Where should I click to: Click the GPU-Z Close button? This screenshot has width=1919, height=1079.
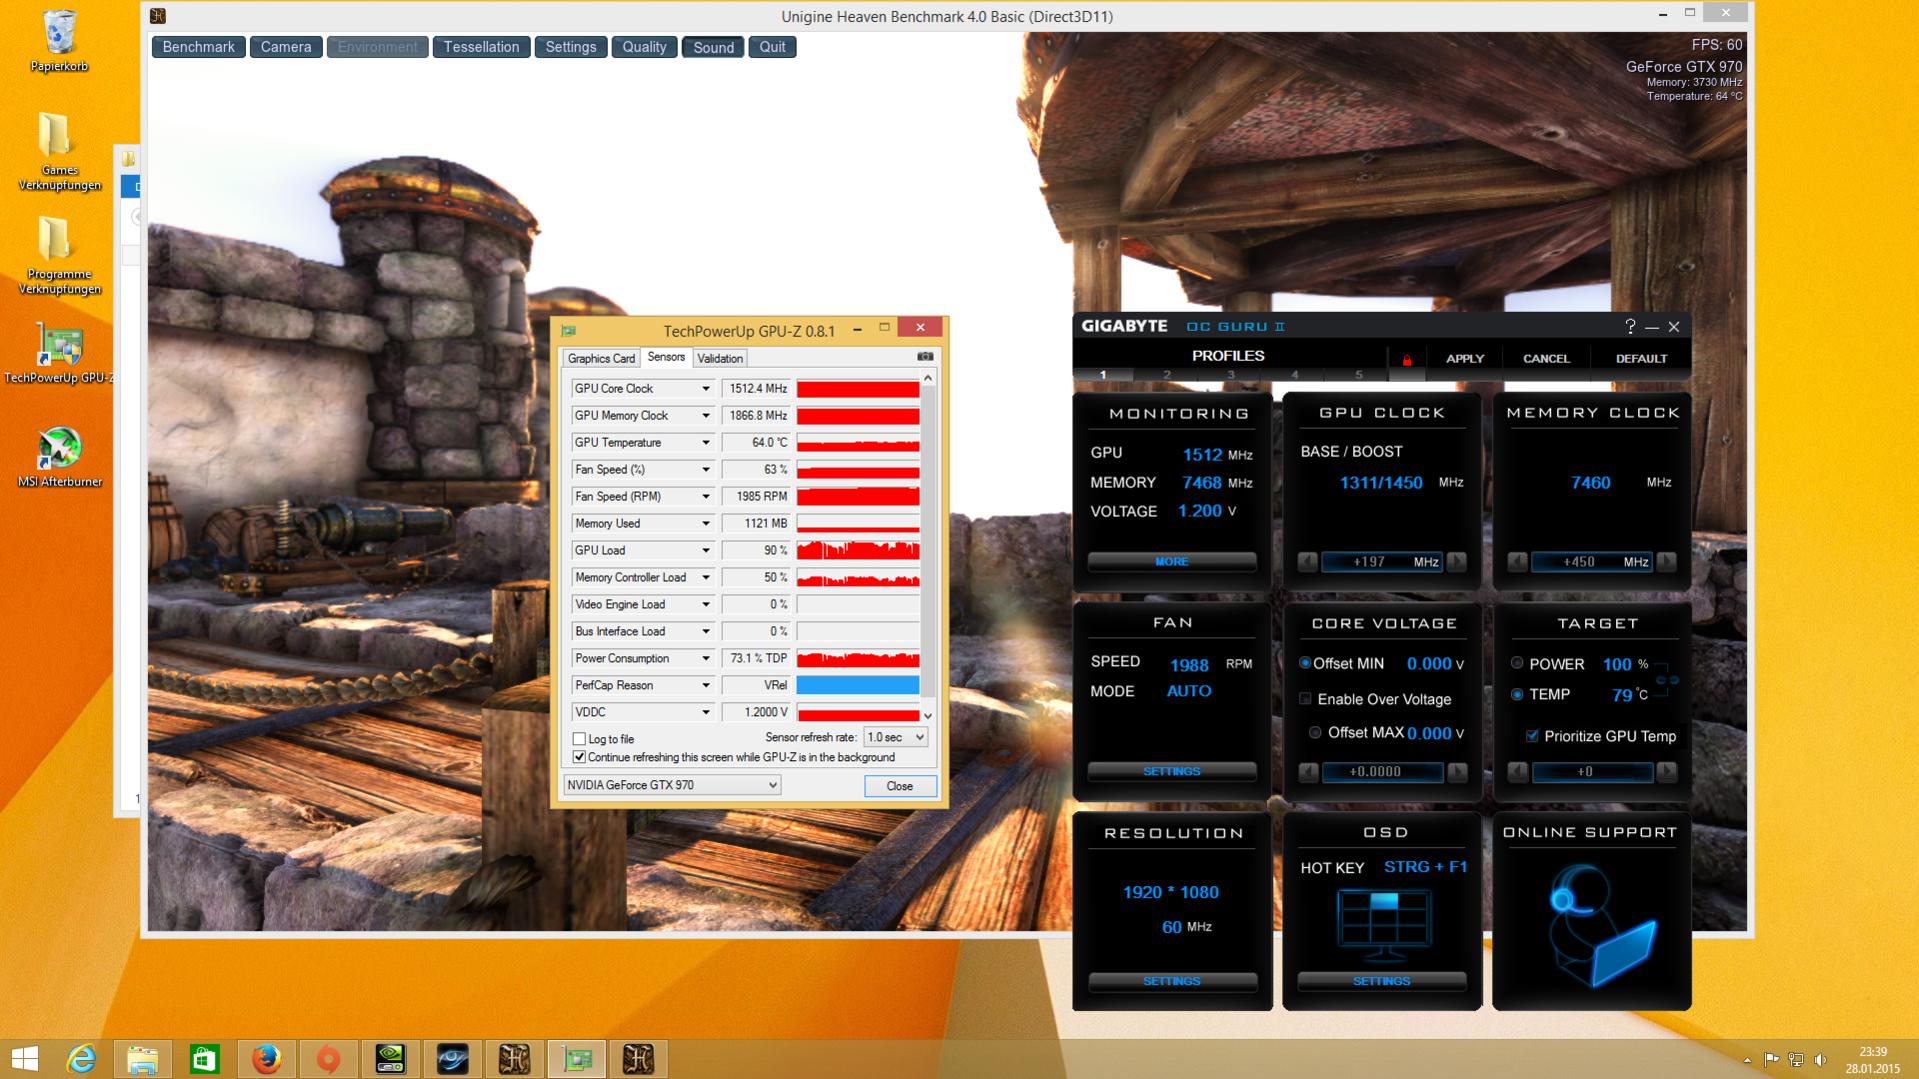coord(900,786)
